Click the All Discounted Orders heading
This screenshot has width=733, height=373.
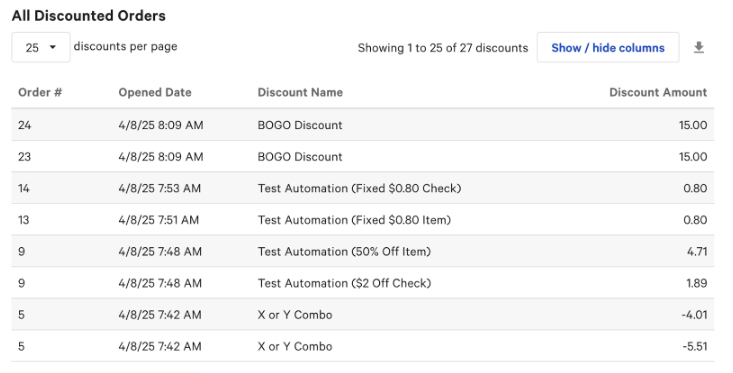pyautogui.click(x=89, y=15)
